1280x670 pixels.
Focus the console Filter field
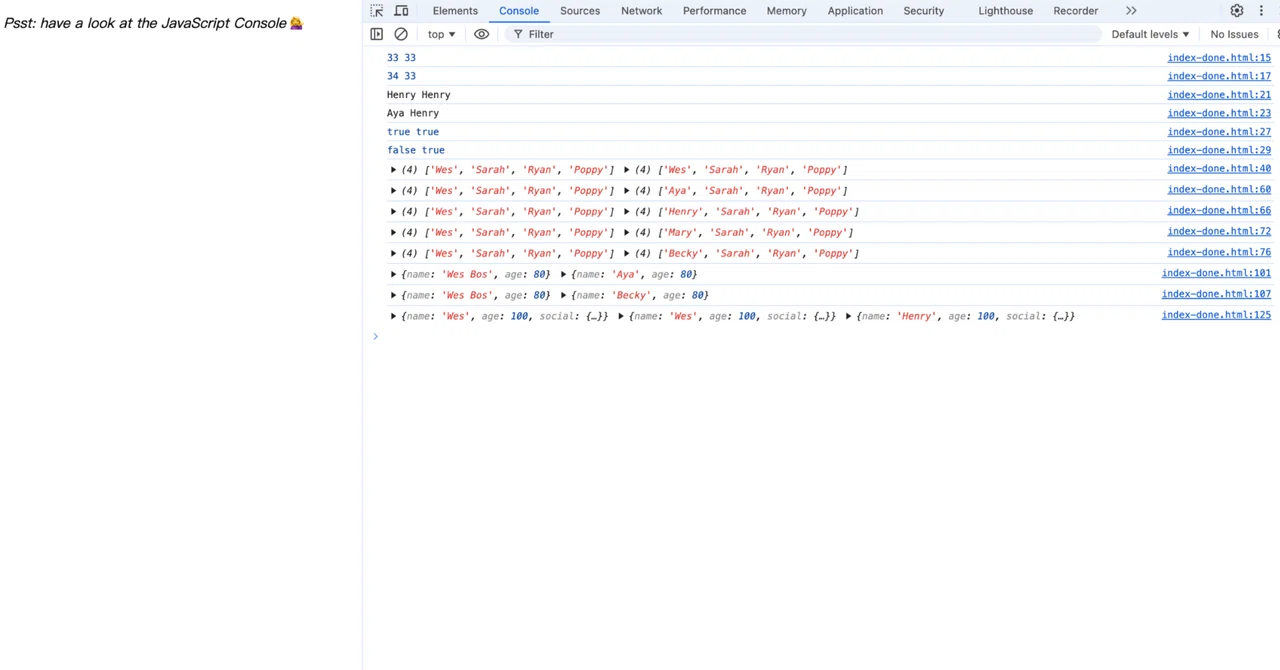[x=801, y=34]
